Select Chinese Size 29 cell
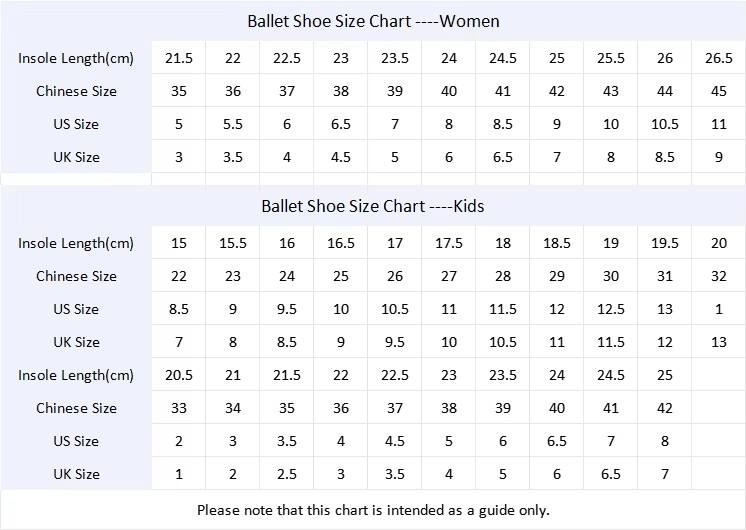This screenshot has height=530, width=746. [x=557, y=276]
